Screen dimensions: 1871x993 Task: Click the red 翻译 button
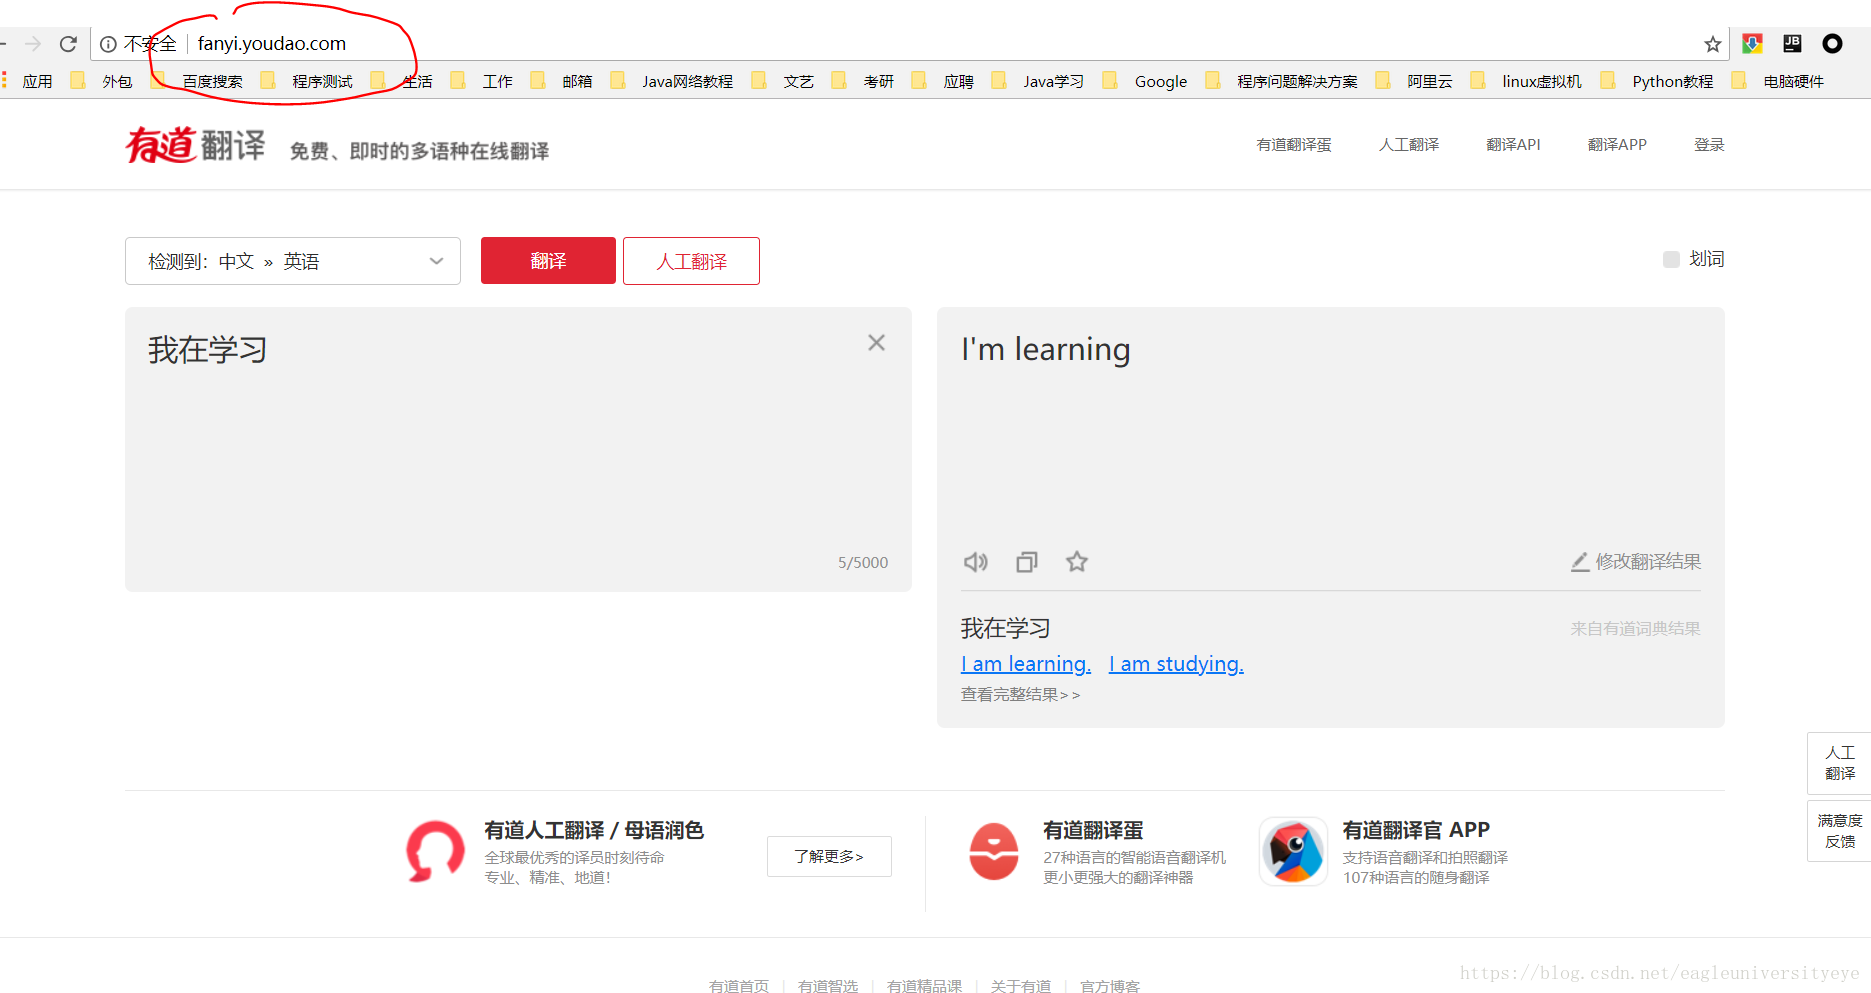[x=548, y=261]
